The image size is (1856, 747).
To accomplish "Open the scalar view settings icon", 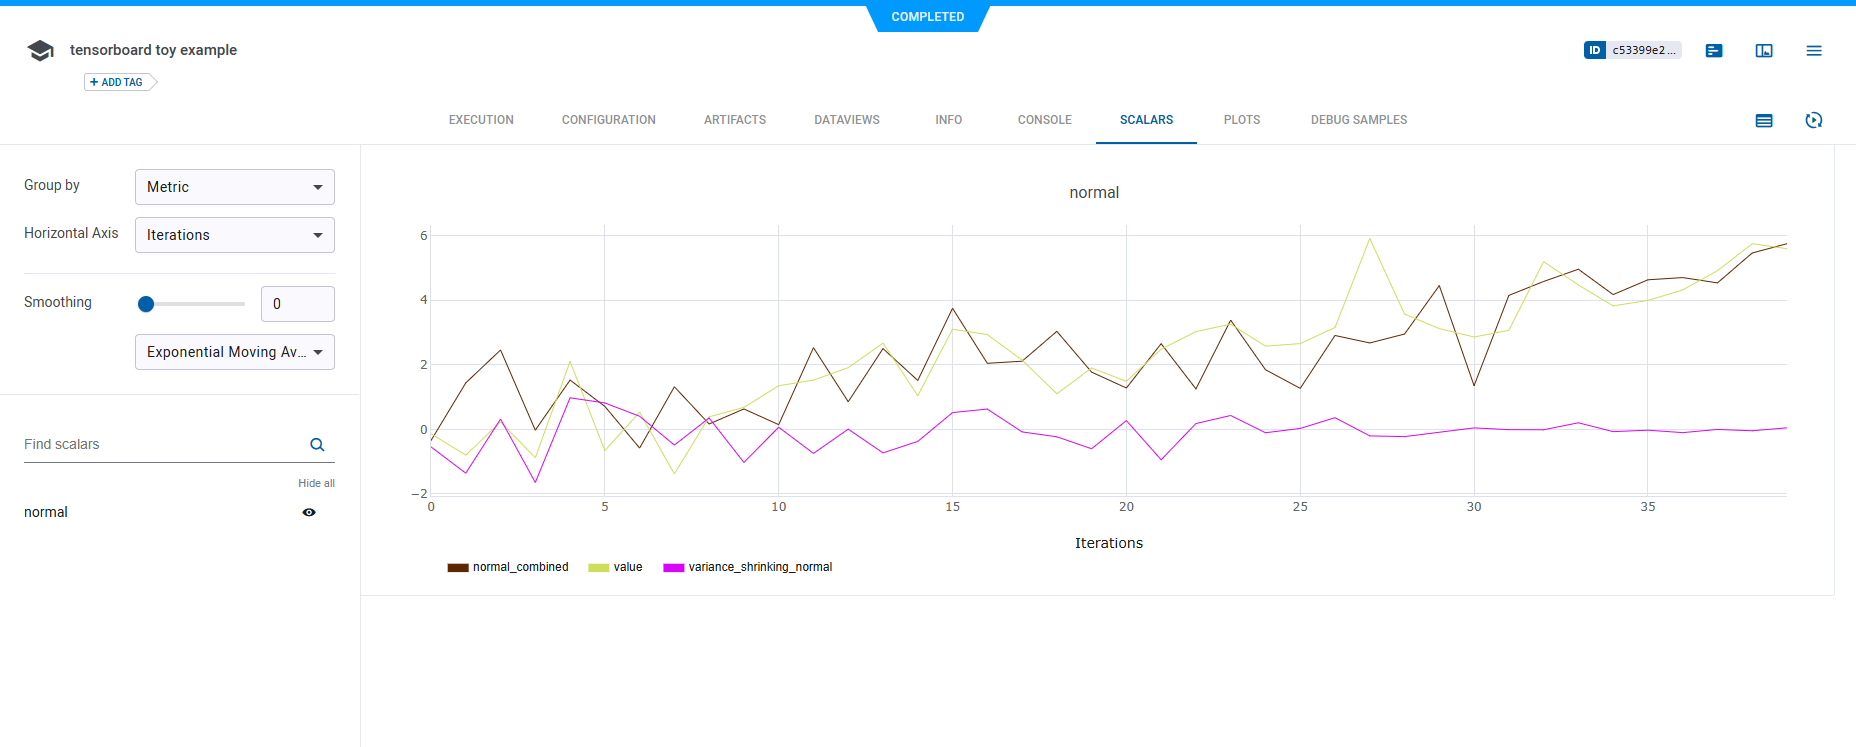I will point(1764,120).
